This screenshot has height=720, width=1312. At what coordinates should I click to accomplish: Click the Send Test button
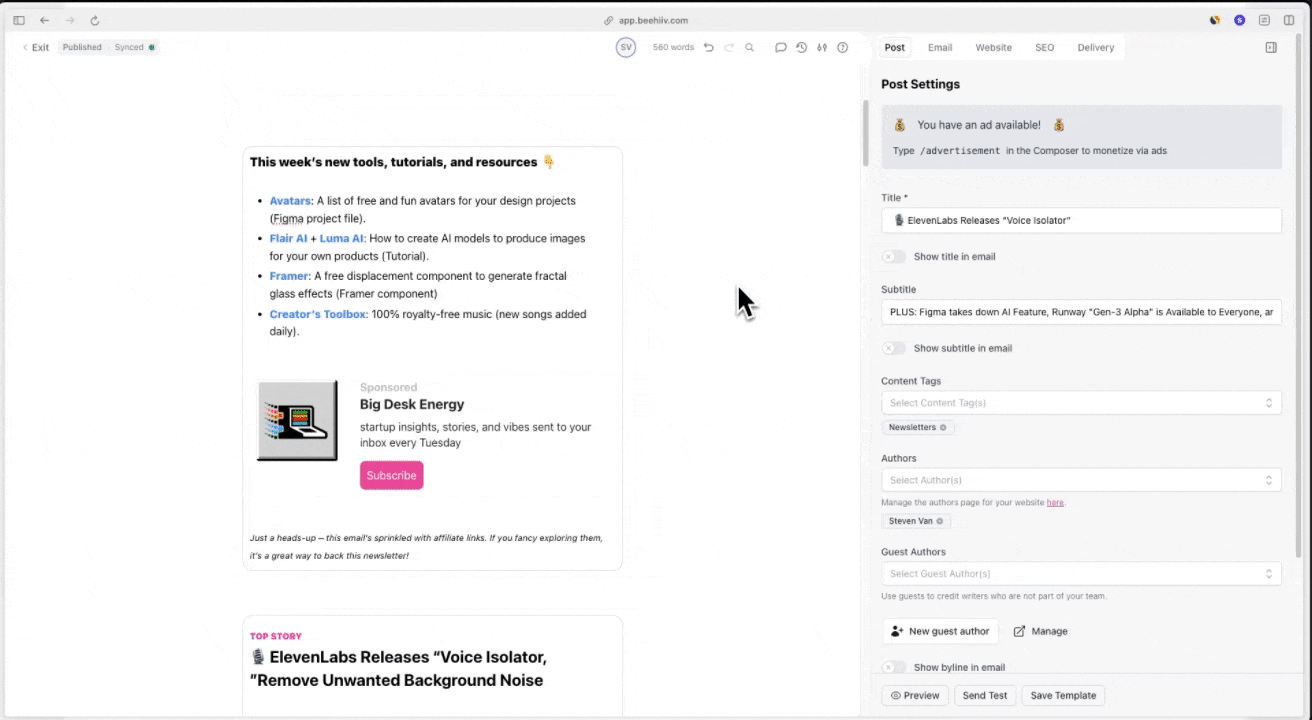[x=985, y=695]
